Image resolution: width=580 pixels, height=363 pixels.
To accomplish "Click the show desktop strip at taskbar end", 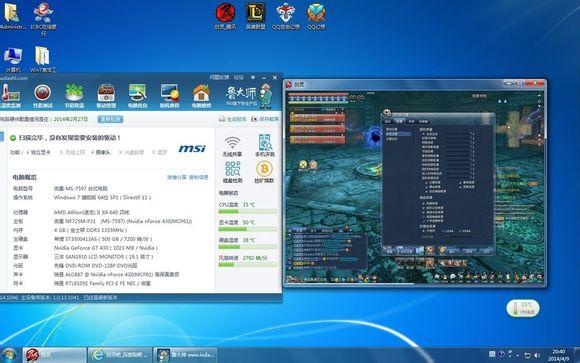I will [577, 355].
